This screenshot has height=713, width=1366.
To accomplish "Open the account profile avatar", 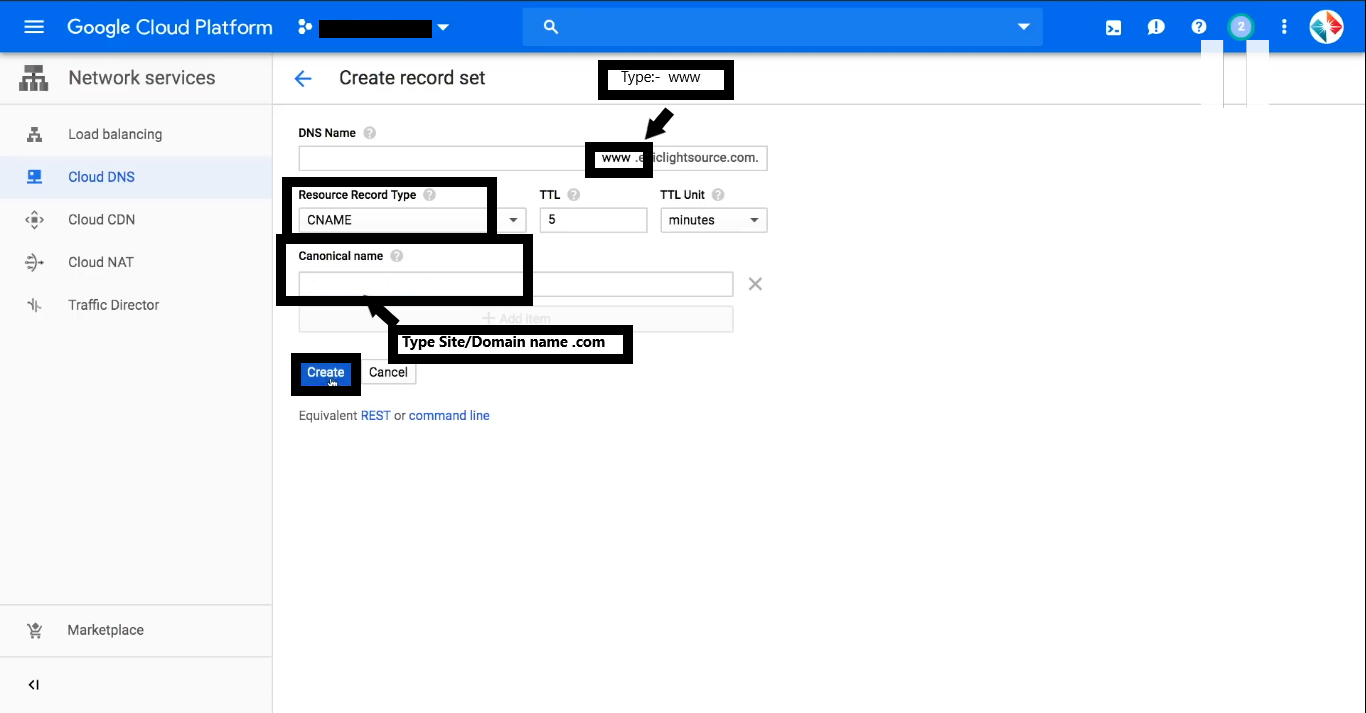I will point(1326,26).
